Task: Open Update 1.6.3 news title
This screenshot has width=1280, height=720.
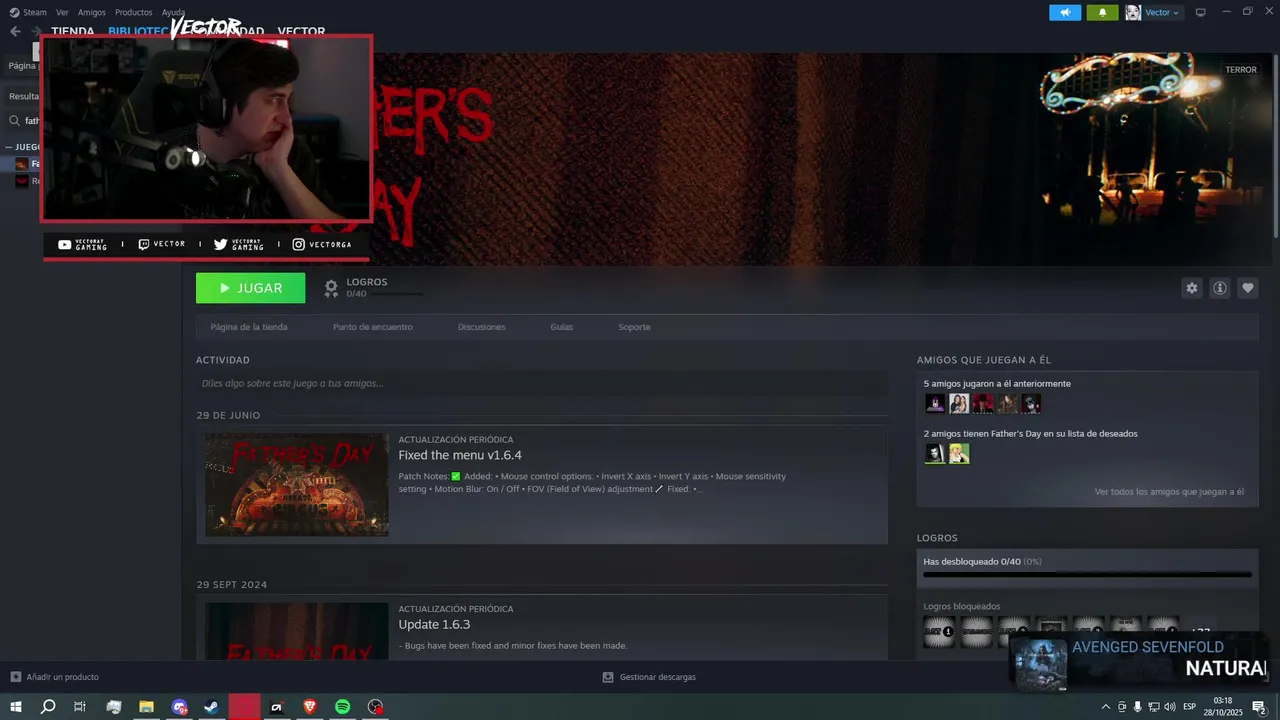Action: [434, 624]
